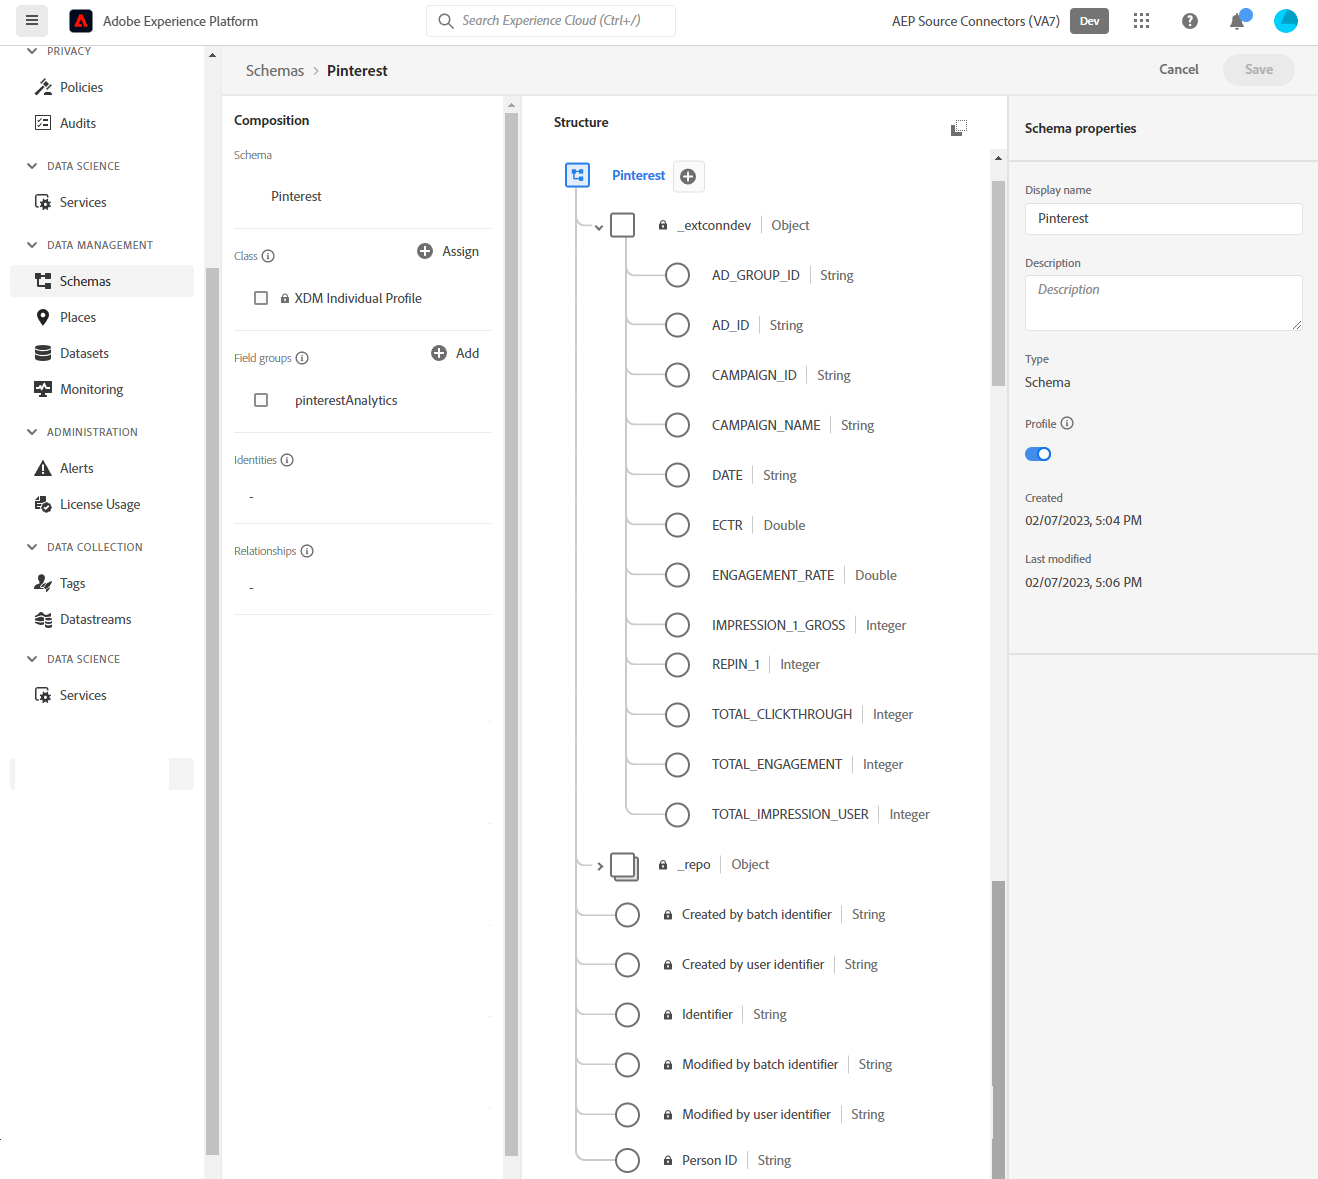Select the Identifier field node circle

627,1015
